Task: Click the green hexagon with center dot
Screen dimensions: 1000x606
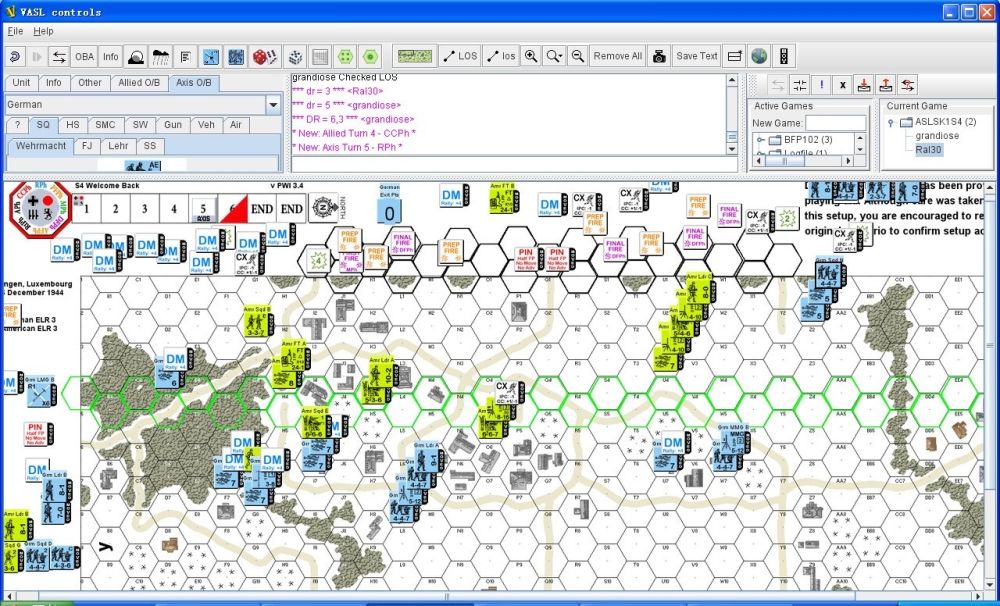Action: [370, 56]
